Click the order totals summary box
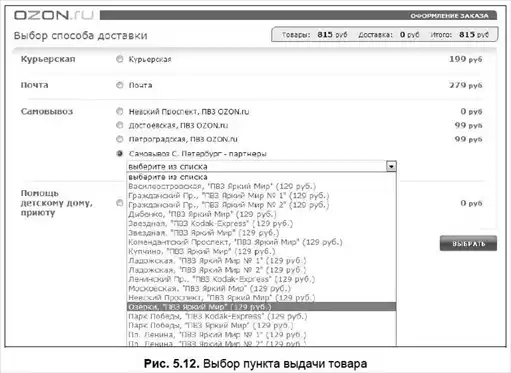511x373 pixels. pos(385,34)
